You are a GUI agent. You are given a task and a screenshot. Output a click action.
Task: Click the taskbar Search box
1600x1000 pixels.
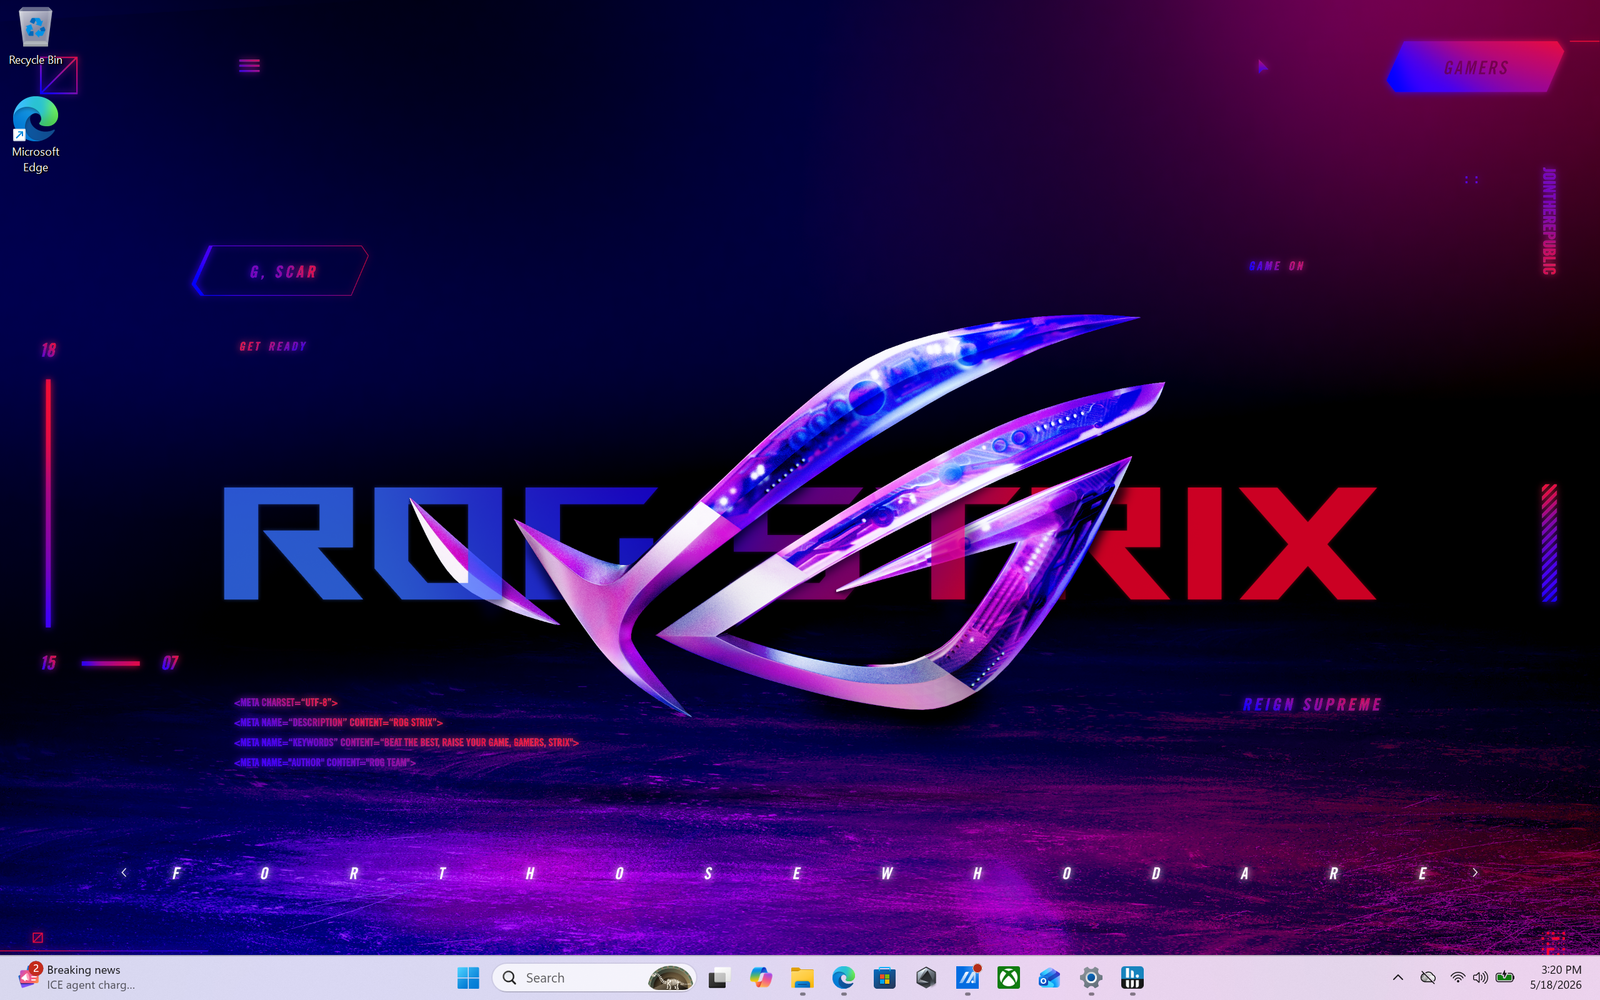click(x=594, y=978)
